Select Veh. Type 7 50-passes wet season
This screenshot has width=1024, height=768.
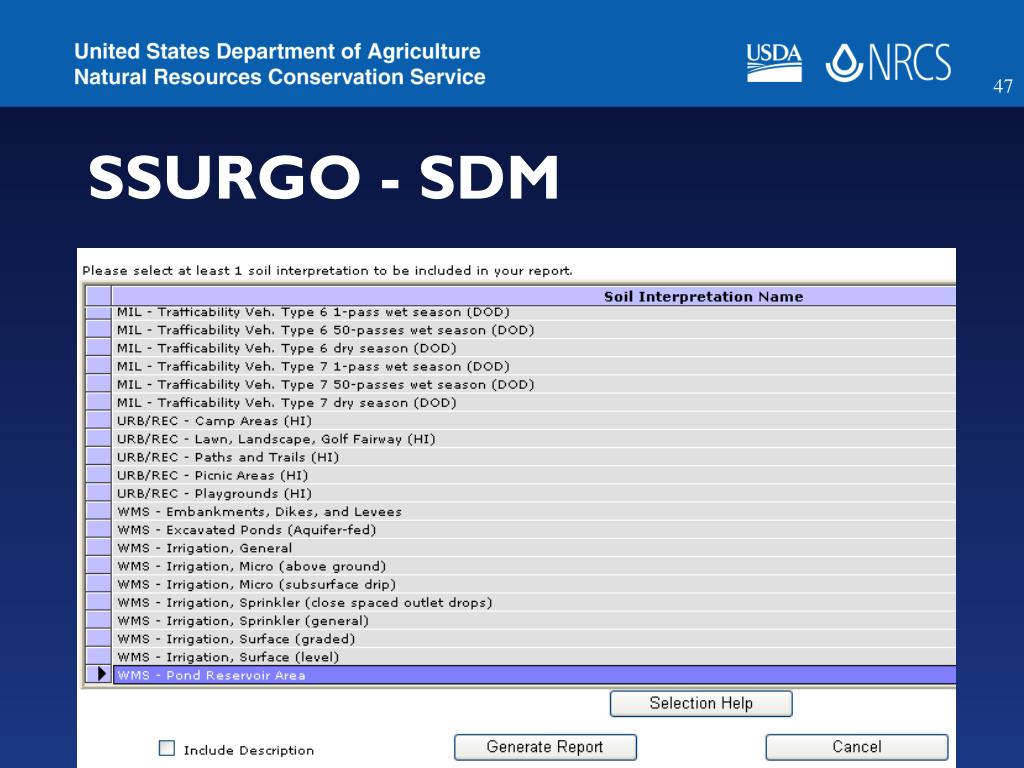[x=534, y=384]
